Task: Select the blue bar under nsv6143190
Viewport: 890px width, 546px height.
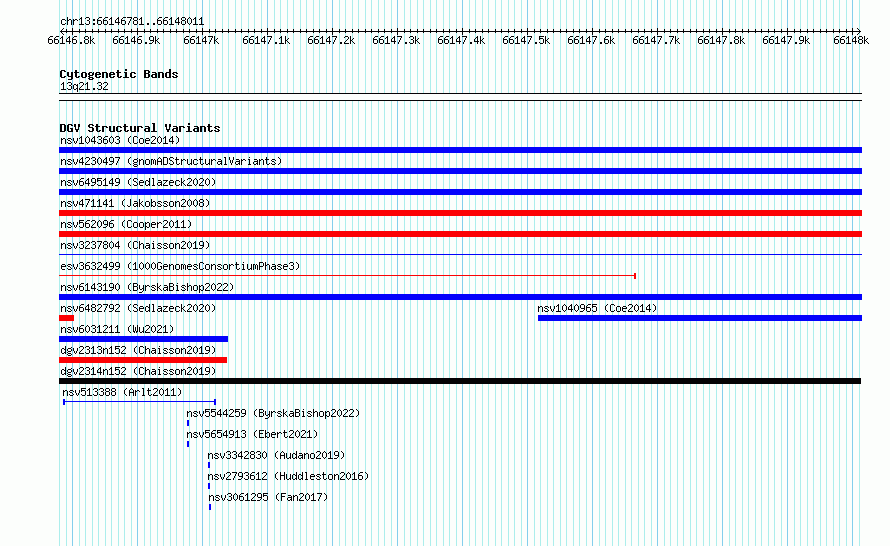Action: 460,297
